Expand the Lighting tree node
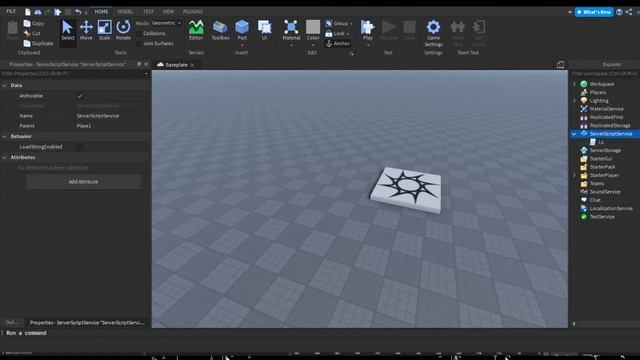Viewport: 640px width, 360px height. coord(574,100)
